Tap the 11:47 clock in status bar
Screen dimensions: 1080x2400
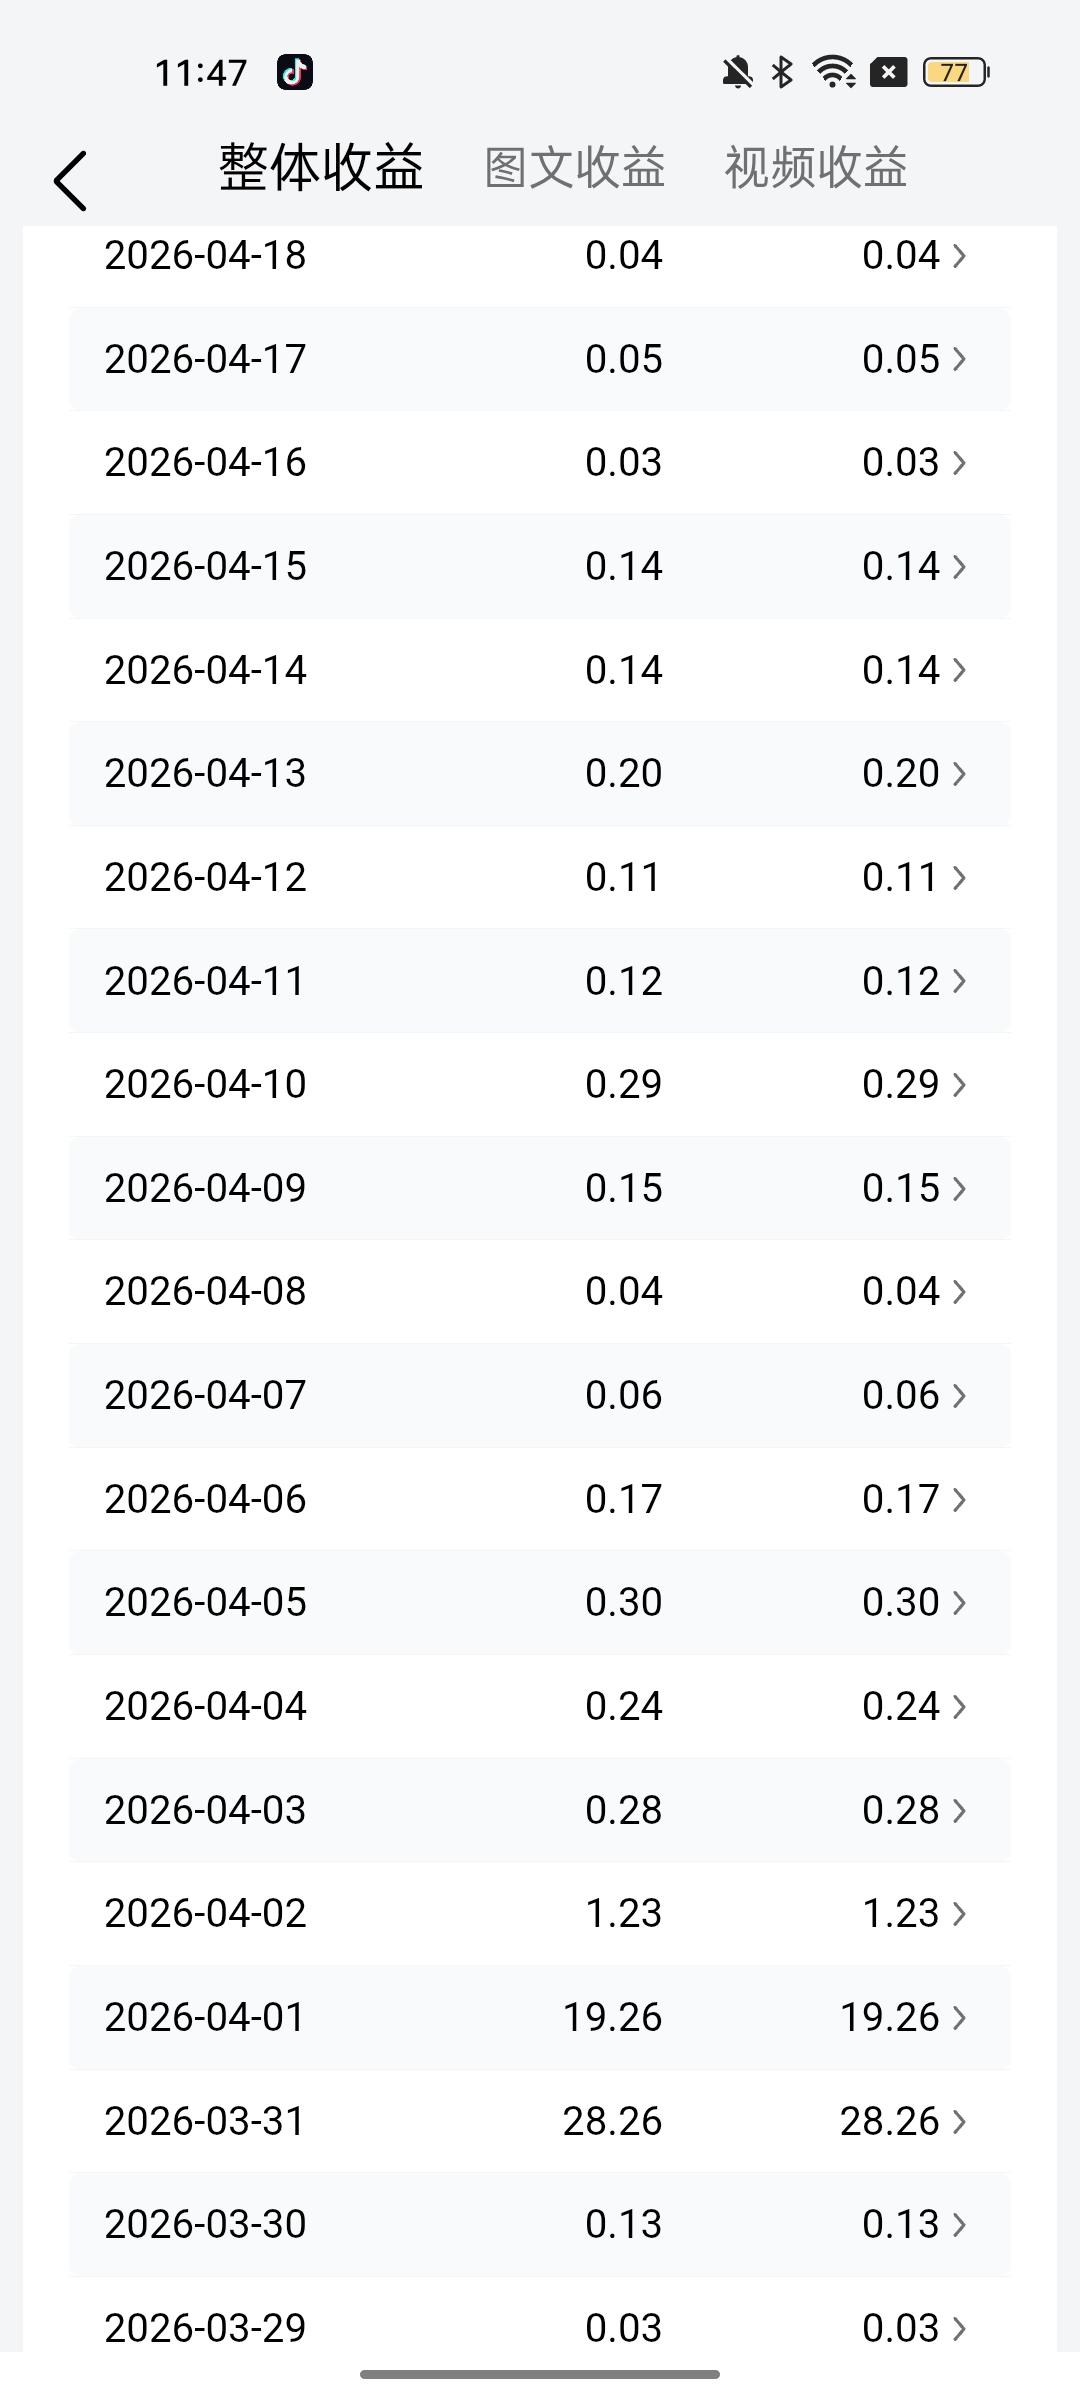[x=200, y=73]
